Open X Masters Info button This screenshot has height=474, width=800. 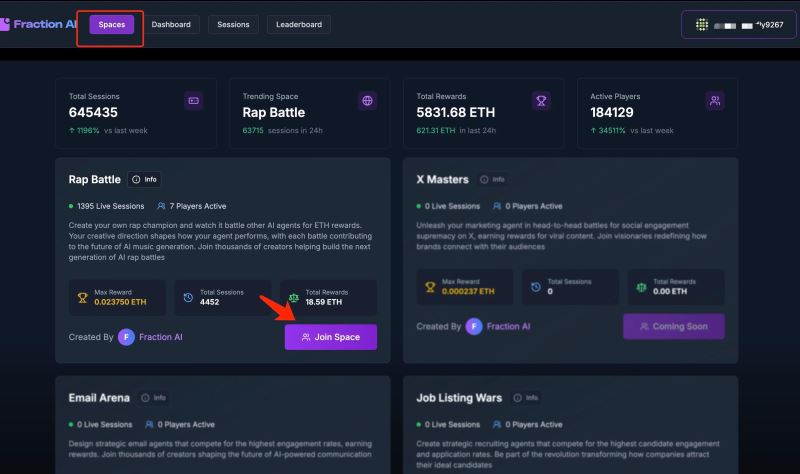point(492,180)
